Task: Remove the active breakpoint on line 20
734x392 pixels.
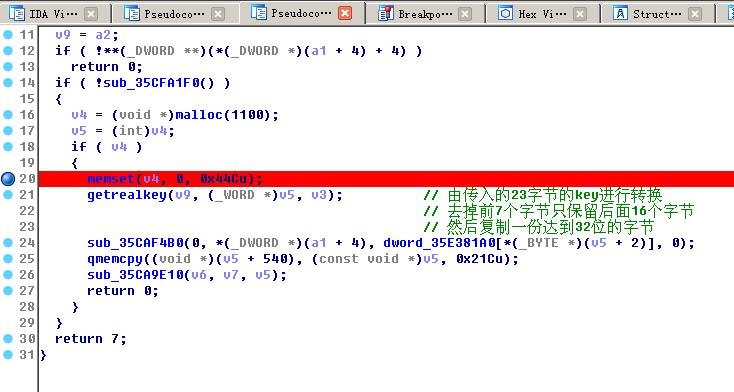Action: pos(8,179)
